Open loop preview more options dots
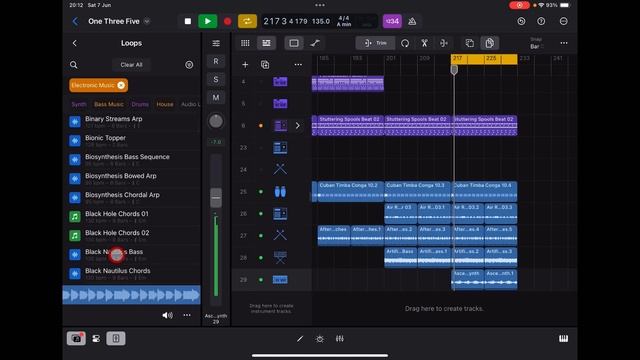 (187, 315)
